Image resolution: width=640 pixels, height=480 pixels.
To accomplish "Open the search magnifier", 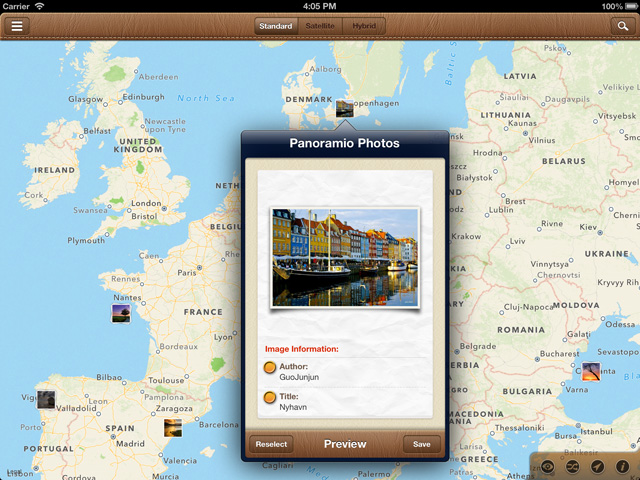I will point(622,26).
